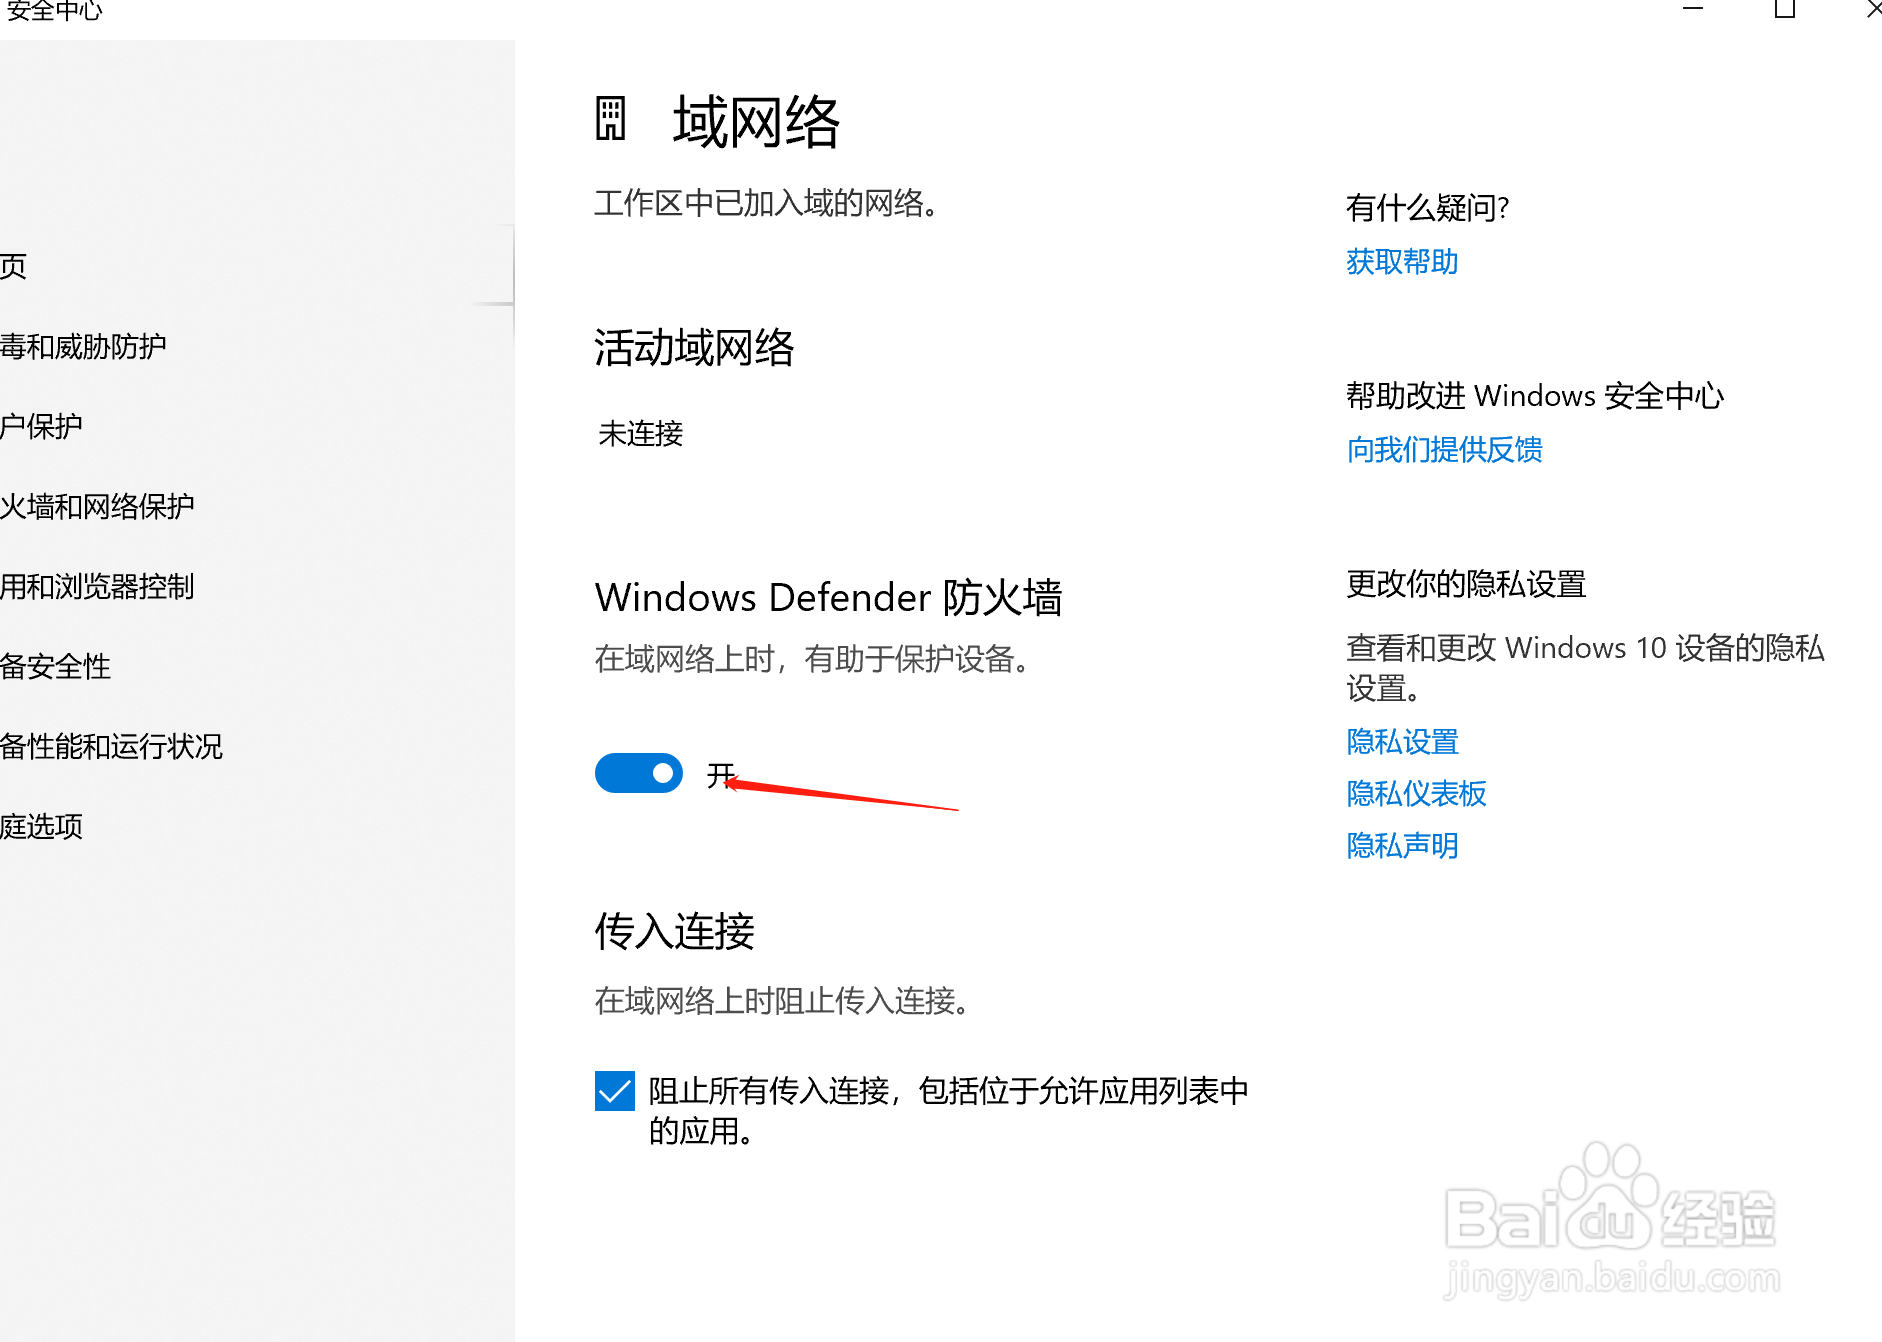Click the 向我们提供反馈 feedback link

[x=1444, y=450]
